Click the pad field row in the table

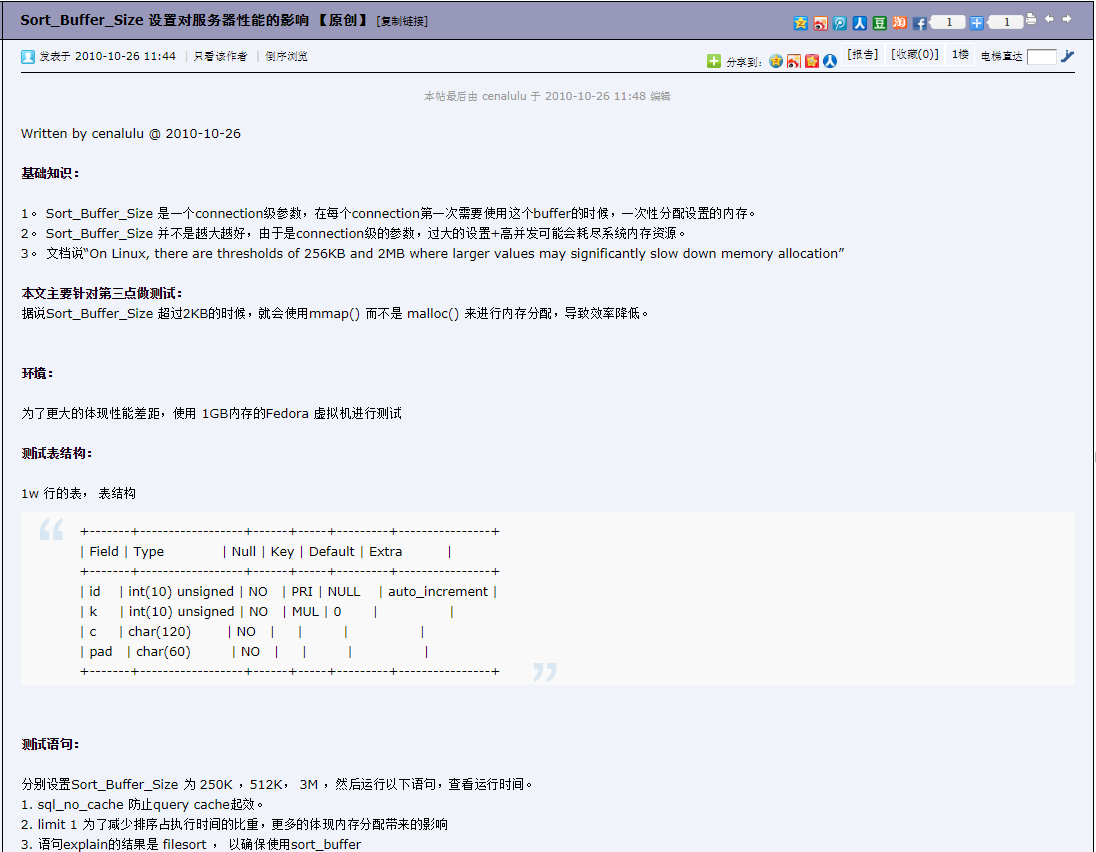click(x=254, y=652)
